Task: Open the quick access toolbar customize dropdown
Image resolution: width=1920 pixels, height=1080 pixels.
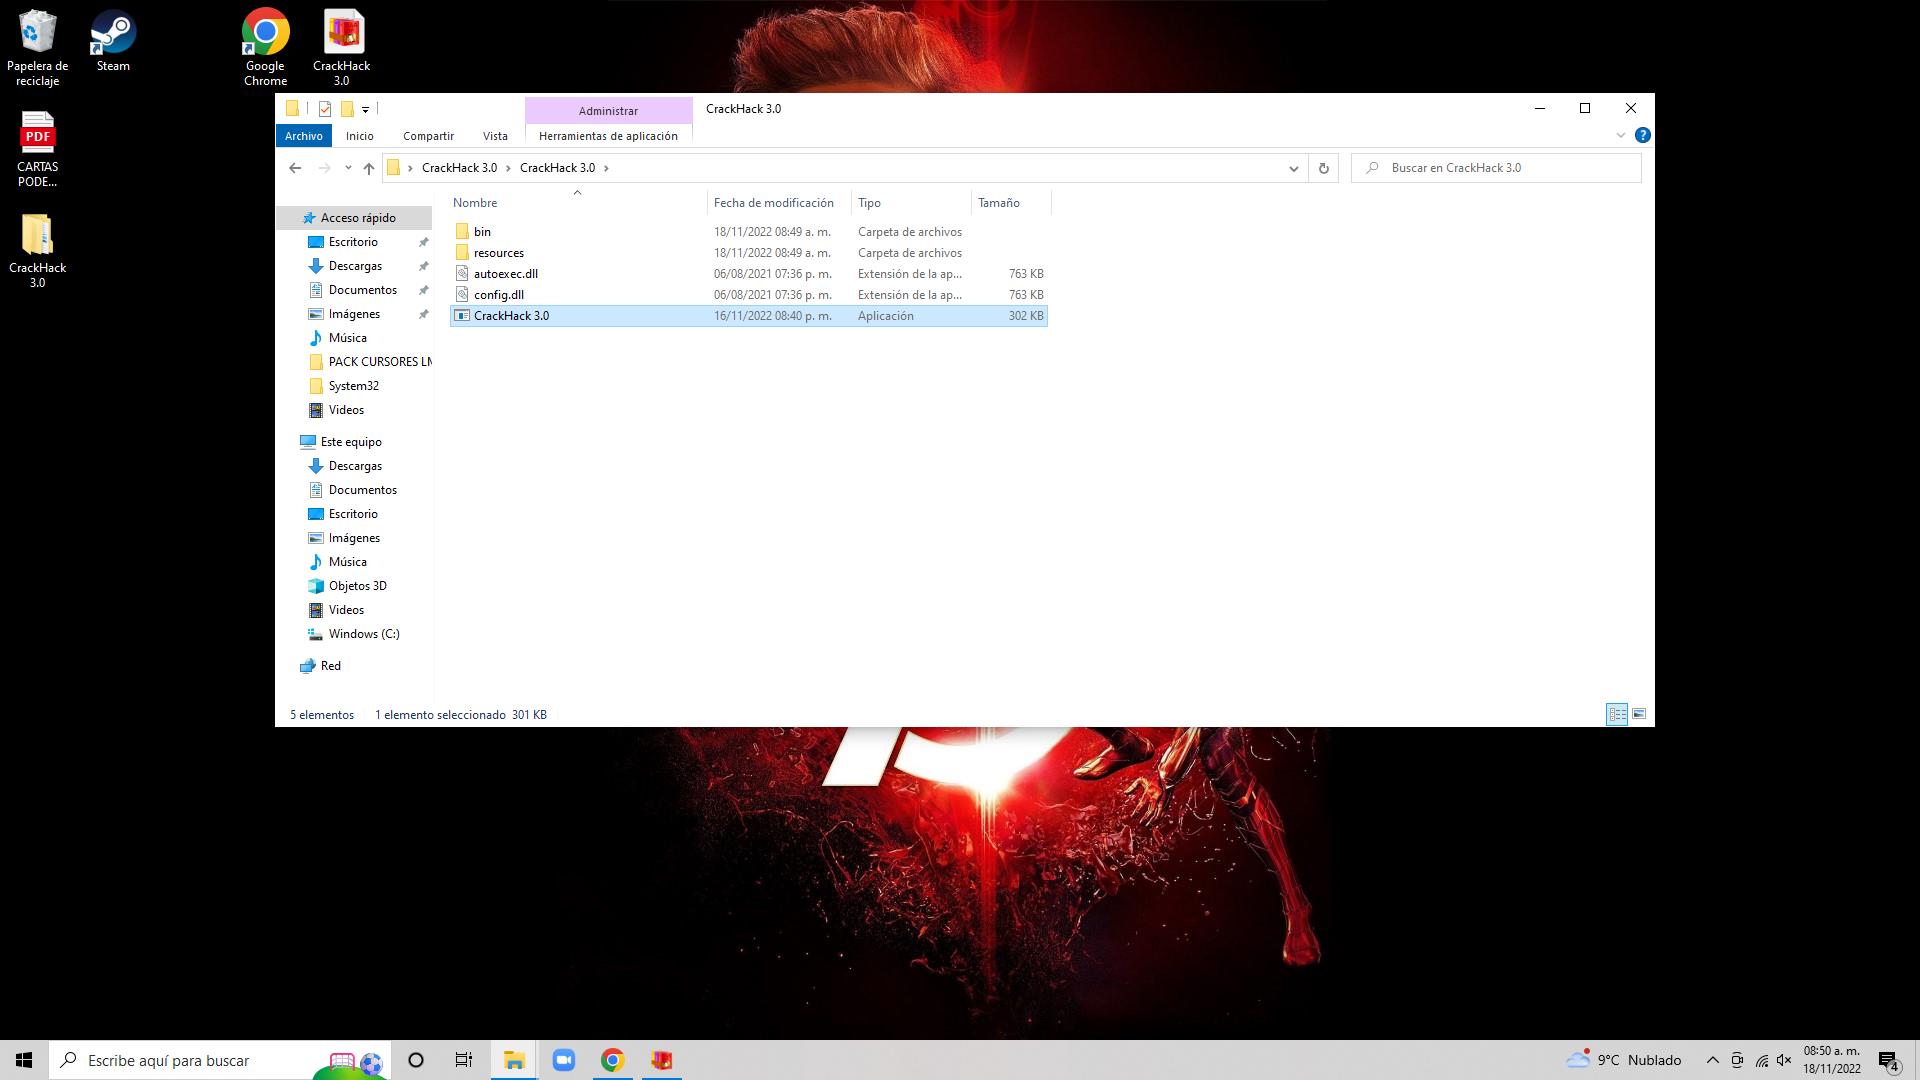Action: click(x=366, y=110)
